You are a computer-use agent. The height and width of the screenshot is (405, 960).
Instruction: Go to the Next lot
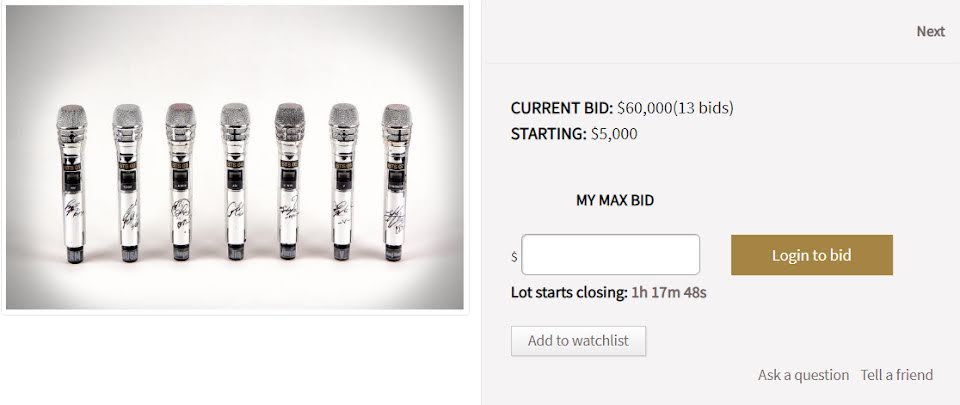click(930, 31)
